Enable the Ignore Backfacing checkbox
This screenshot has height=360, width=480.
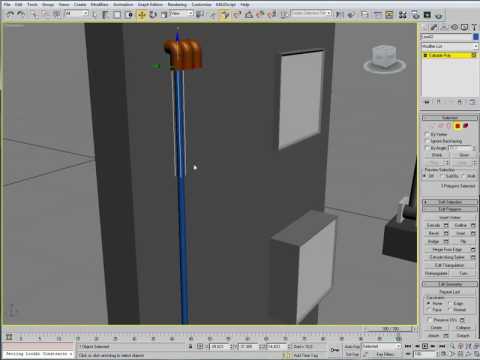pyautogui.click(x=427, y=141)
